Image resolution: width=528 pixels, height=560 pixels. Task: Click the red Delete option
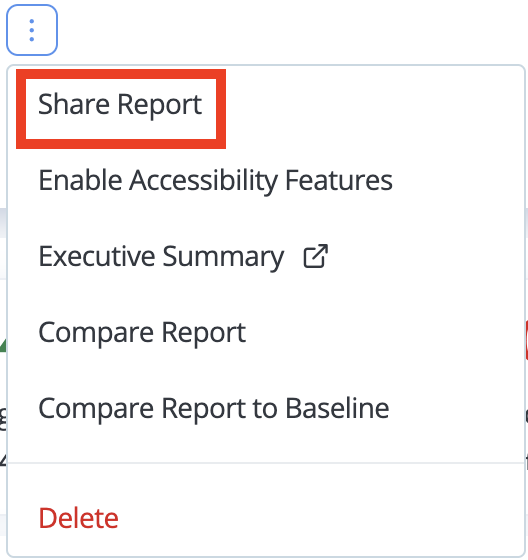click(78, 518)
